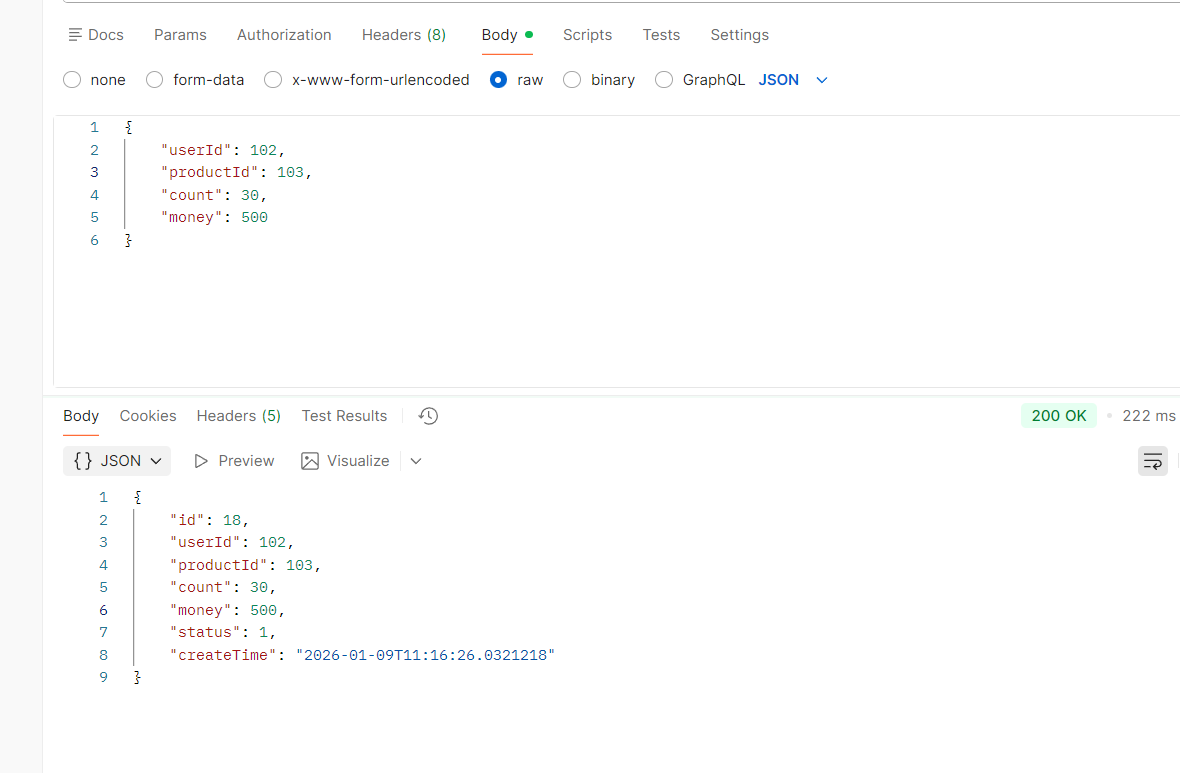1180x773 pixels.
Task: Click the response history clock icon
Action: [x=428, y=416]
